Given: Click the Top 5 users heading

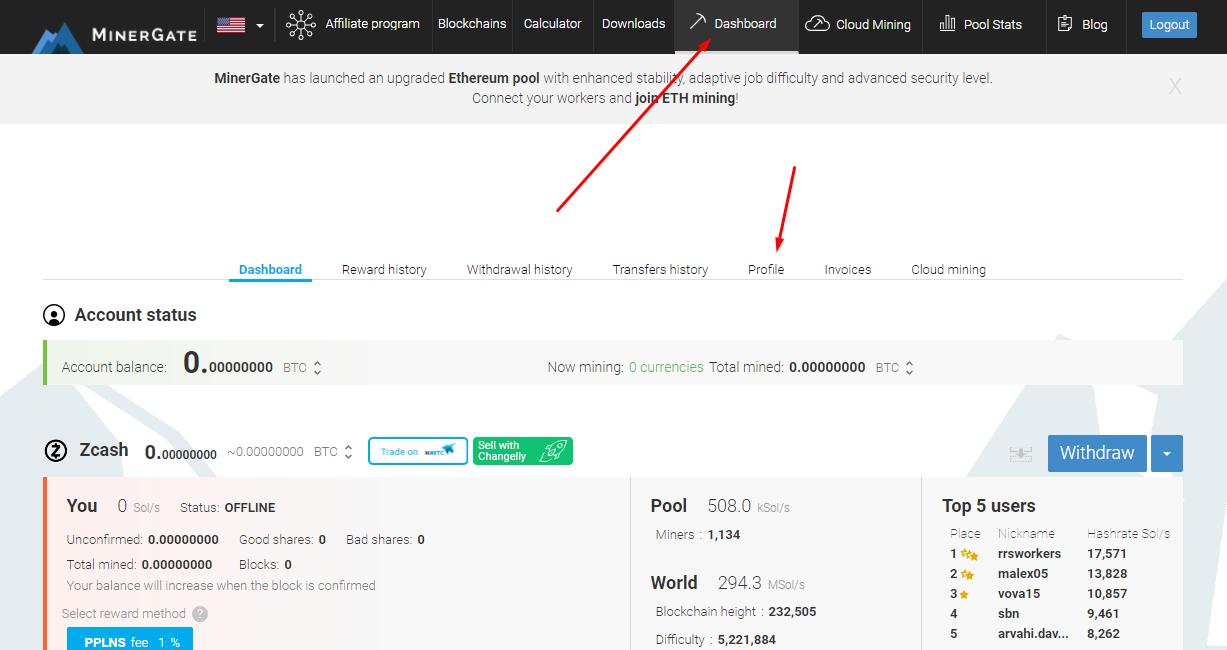Looking at the screenshot, I should pos(988,506).
